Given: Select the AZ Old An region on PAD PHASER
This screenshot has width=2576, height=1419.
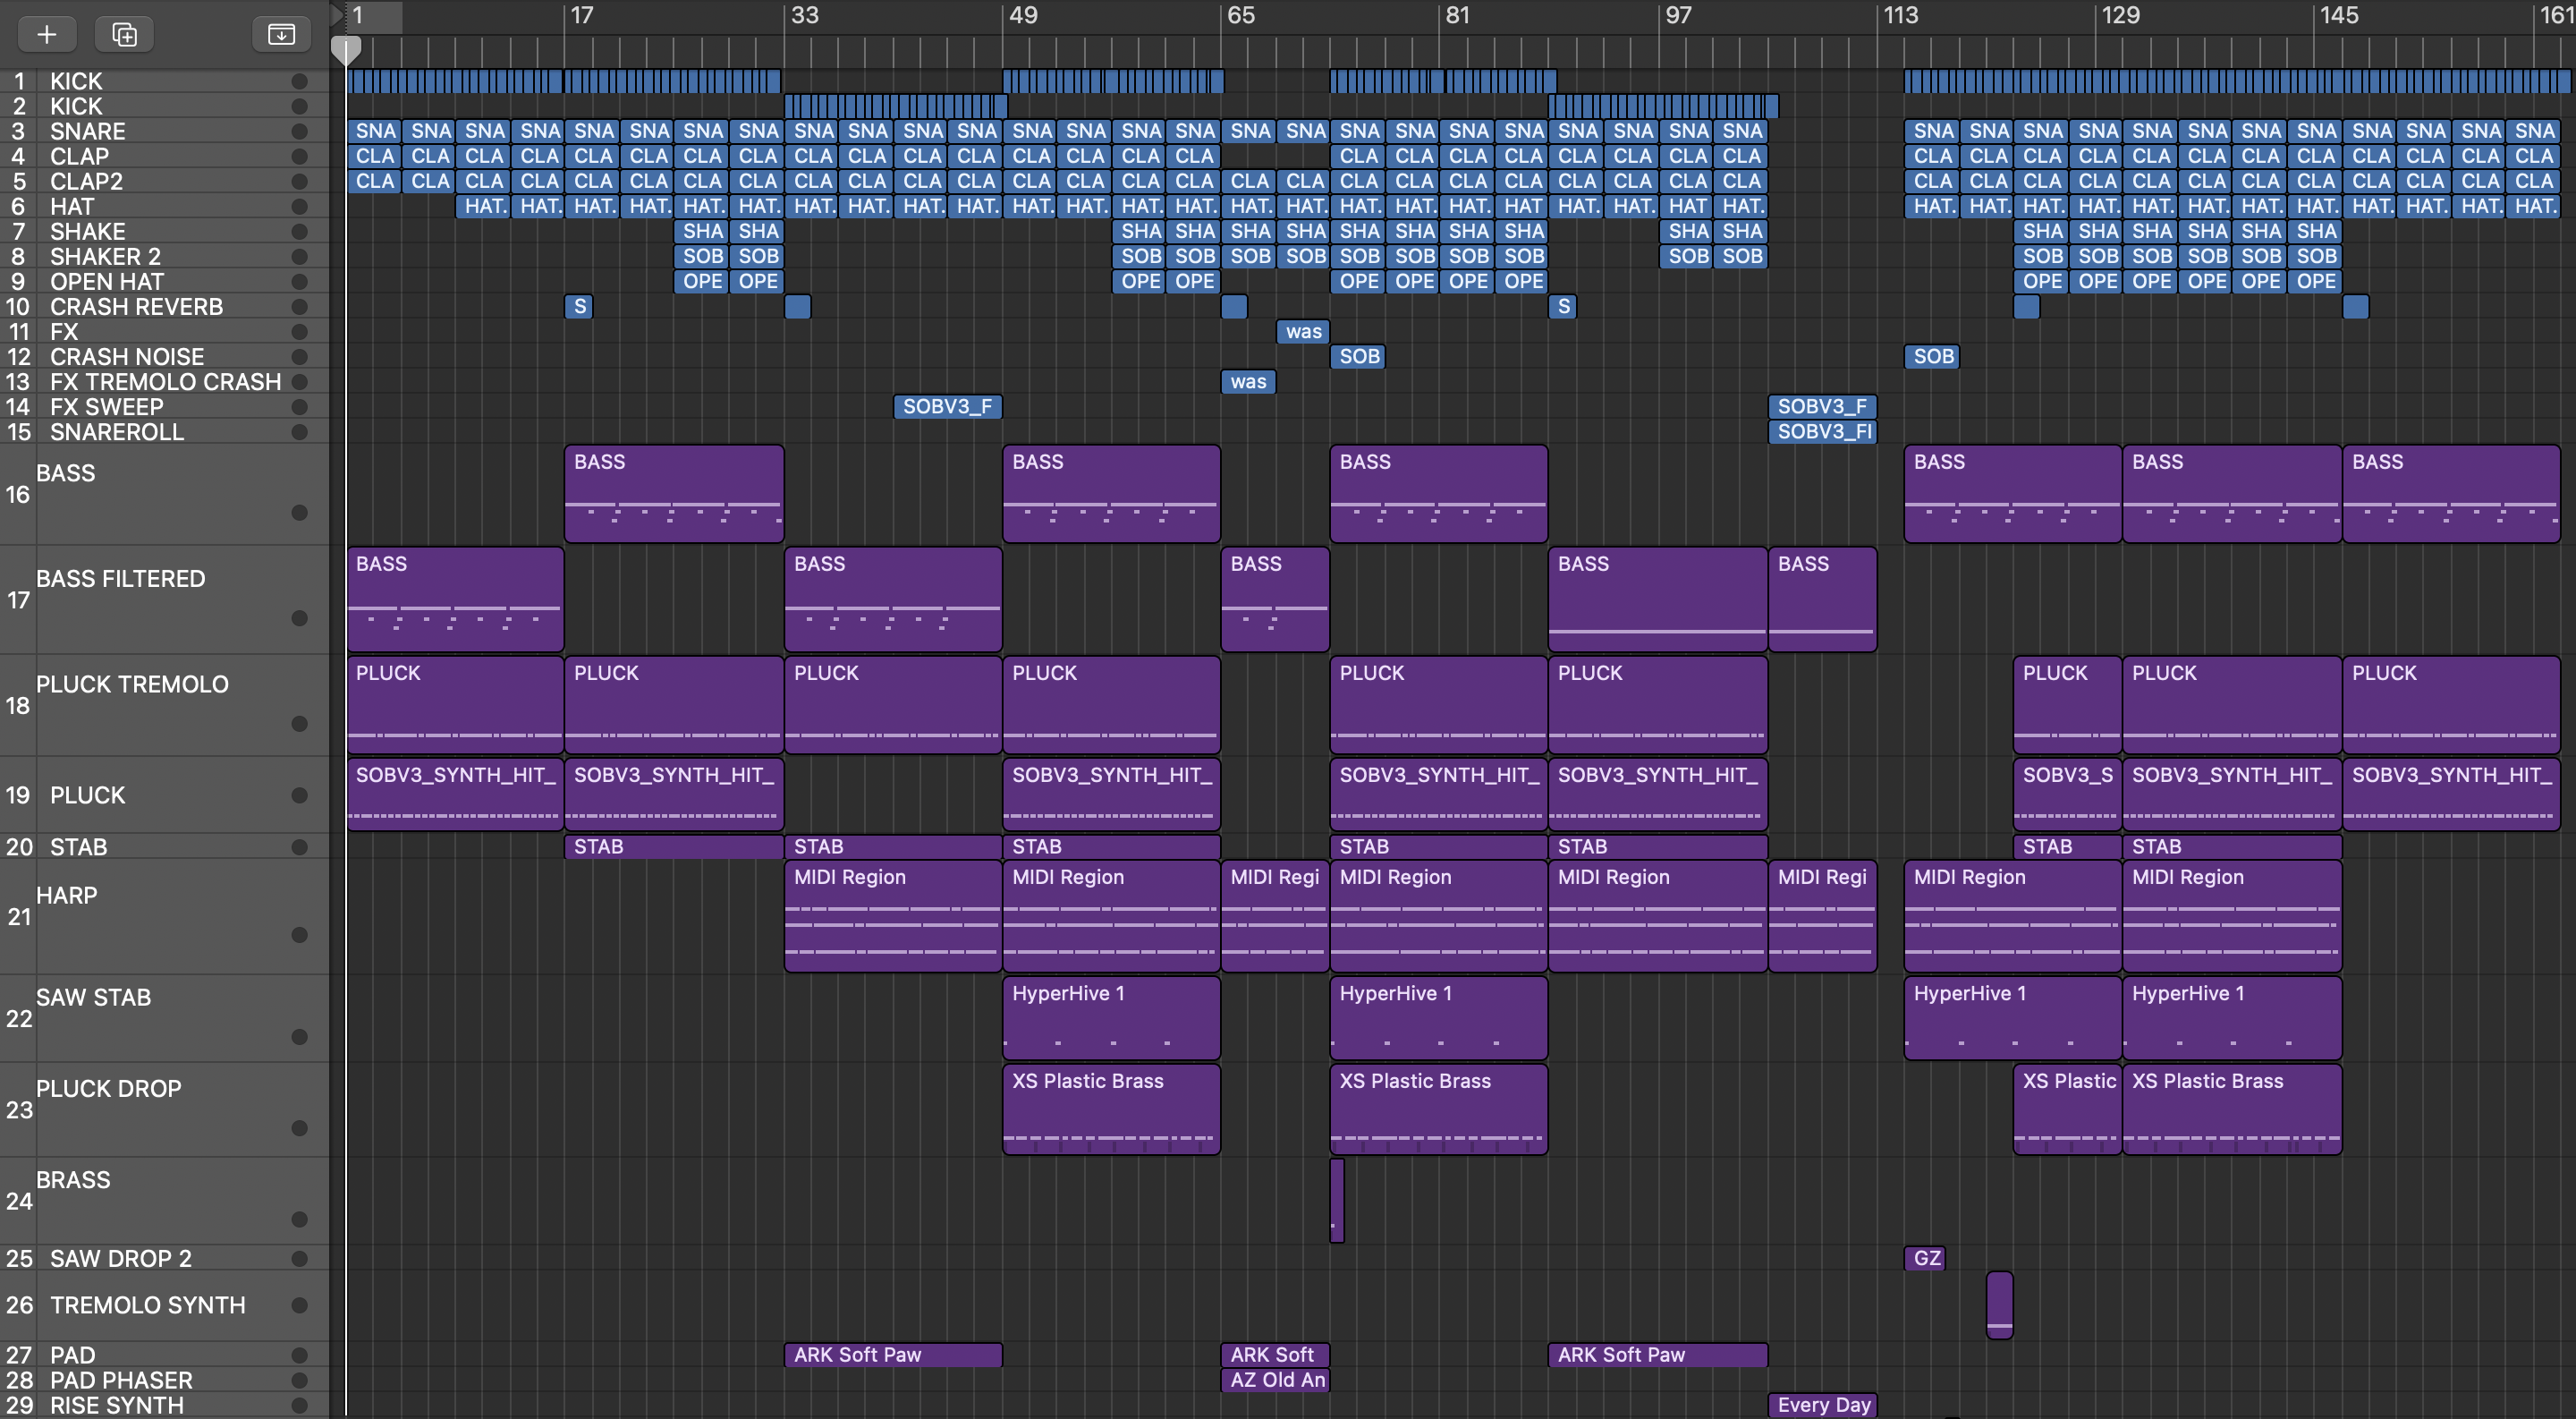Looking at the screenshot, I should click(x=1275, y=1380).
